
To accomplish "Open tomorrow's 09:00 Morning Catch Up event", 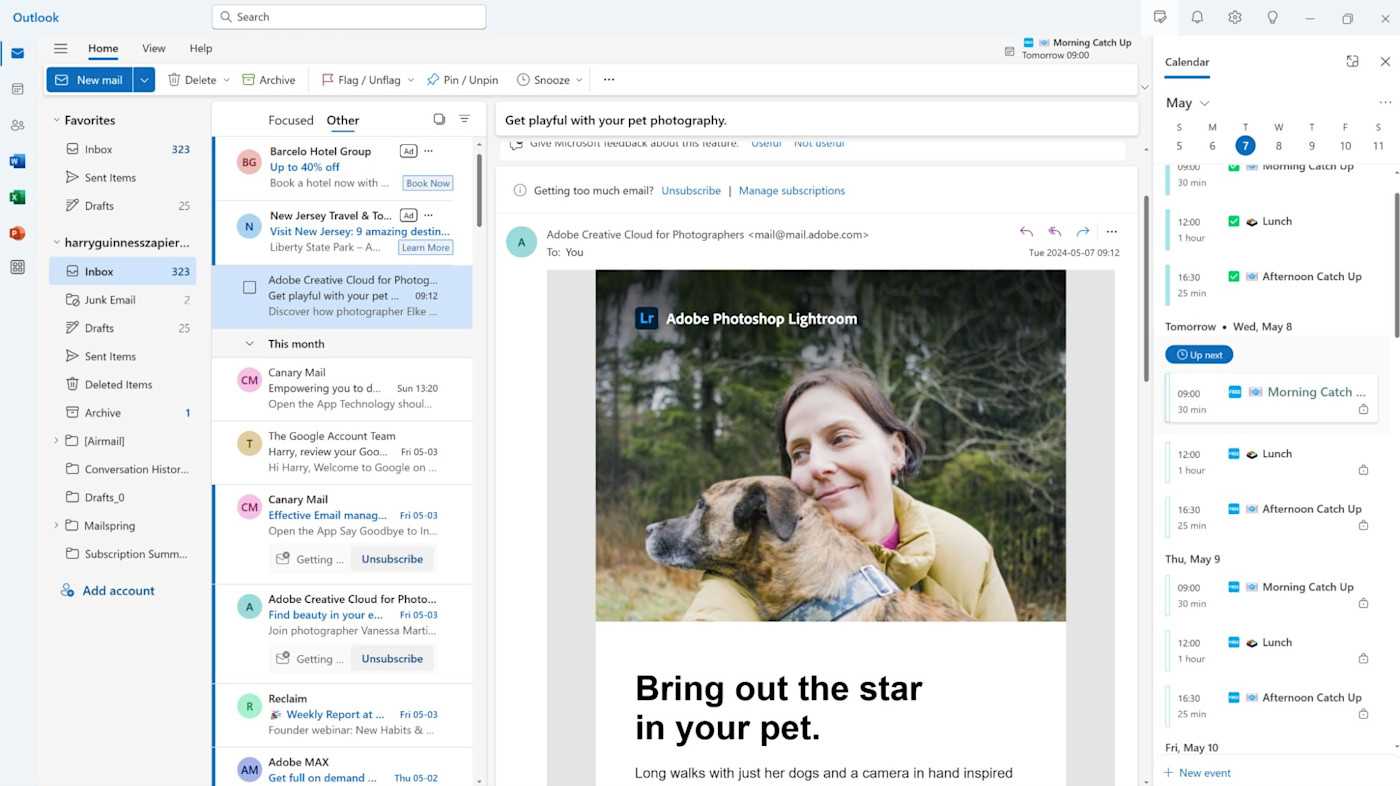I will (x=1271, y=398).
